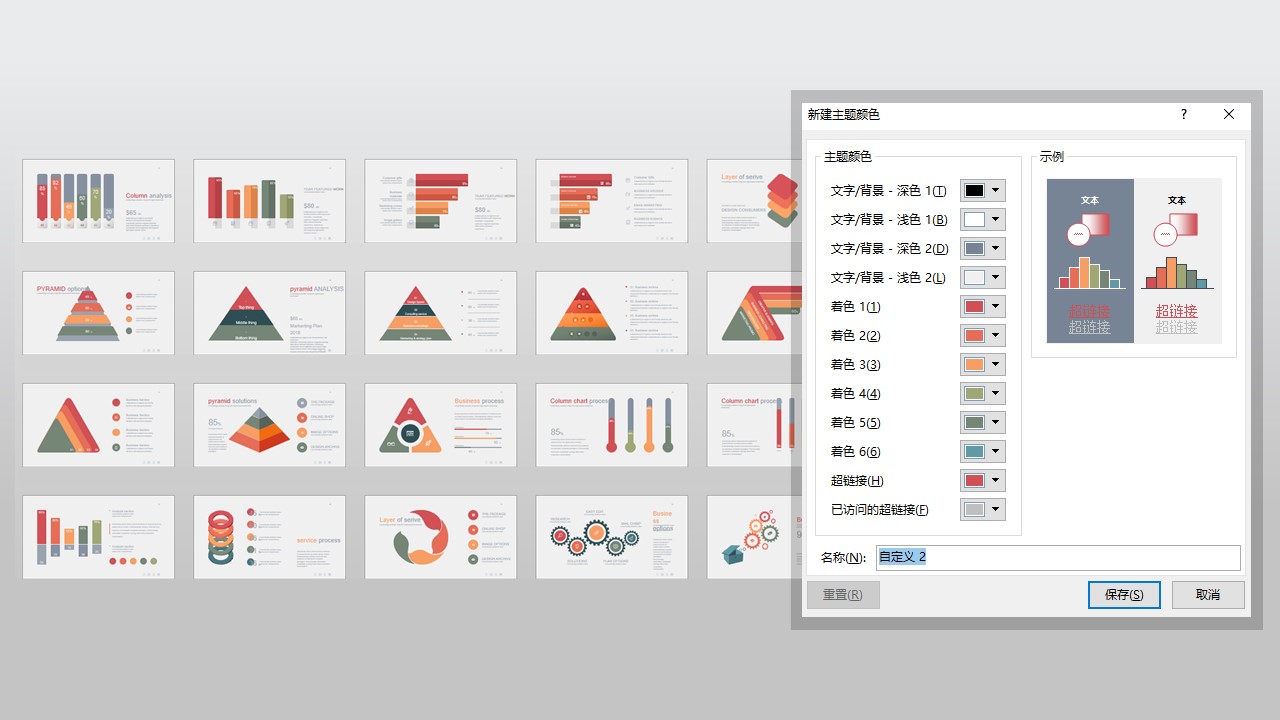Select the Column analysis slide thumbnail

point(98,200)
